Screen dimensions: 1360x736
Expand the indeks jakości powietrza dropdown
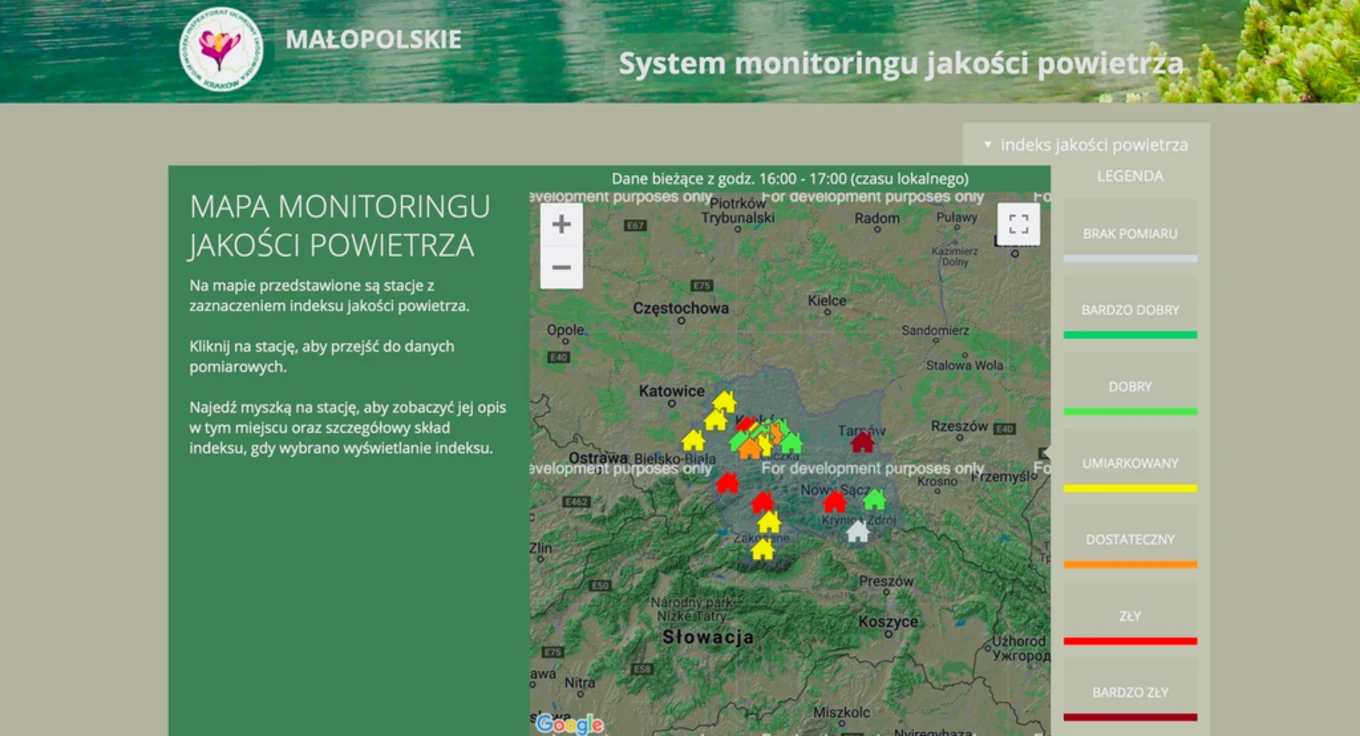coord(1086,144)
